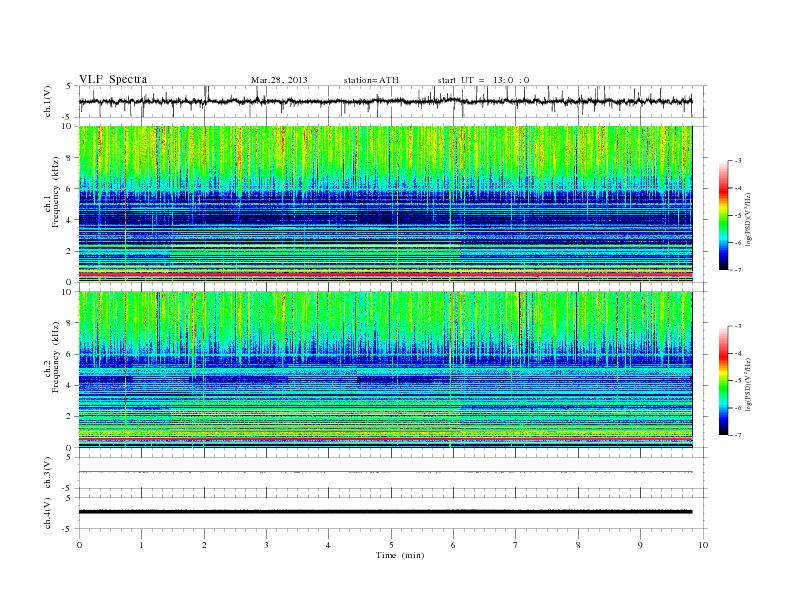Click the "ch.3(V)" axis label
The width and height of the screenshot is (792, 612).
pos(48,473)
